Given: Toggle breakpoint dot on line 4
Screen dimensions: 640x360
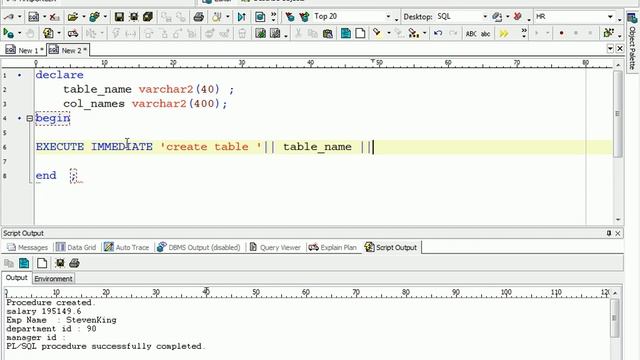Looking at the screenshot, I should [19, 118].
